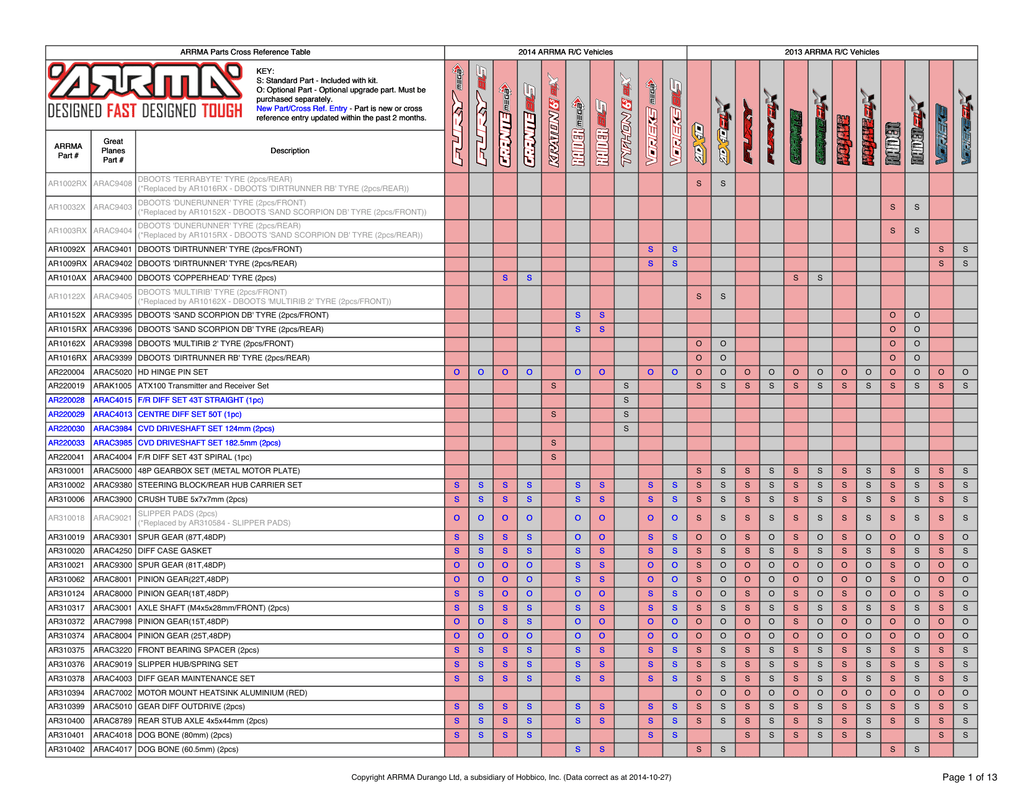Click '48P GEARBOX SET (METAL MOTOR PLATE)' description
The width and height of the screenshot is (1024, 791).
[219, 471]
